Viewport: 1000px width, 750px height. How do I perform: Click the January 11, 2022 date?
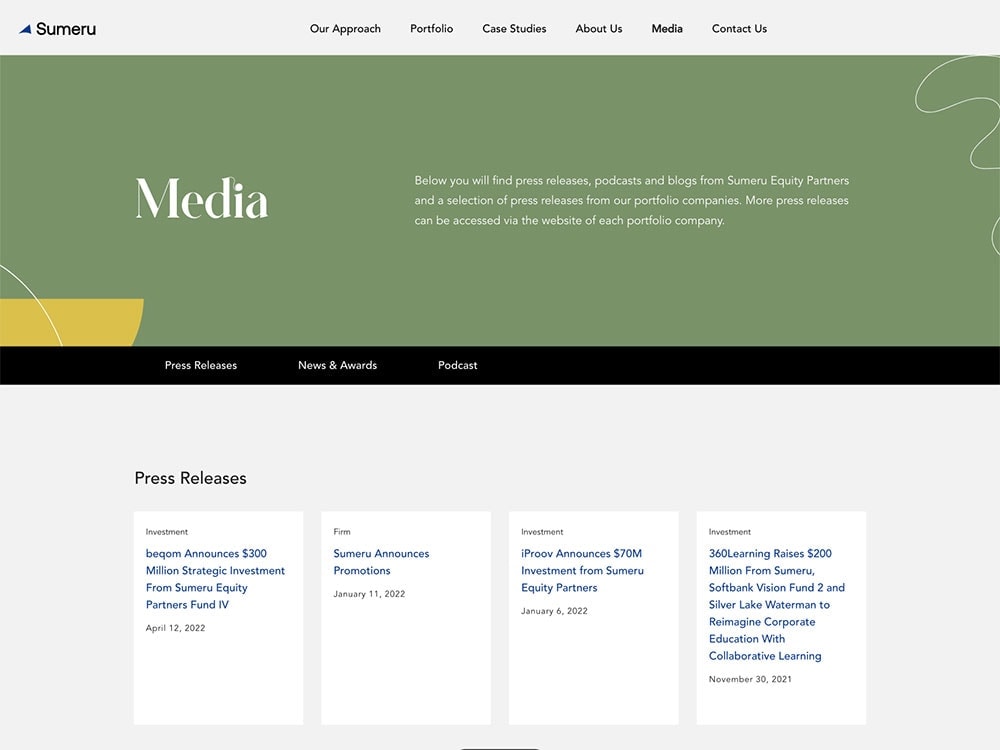click(369, 594)
